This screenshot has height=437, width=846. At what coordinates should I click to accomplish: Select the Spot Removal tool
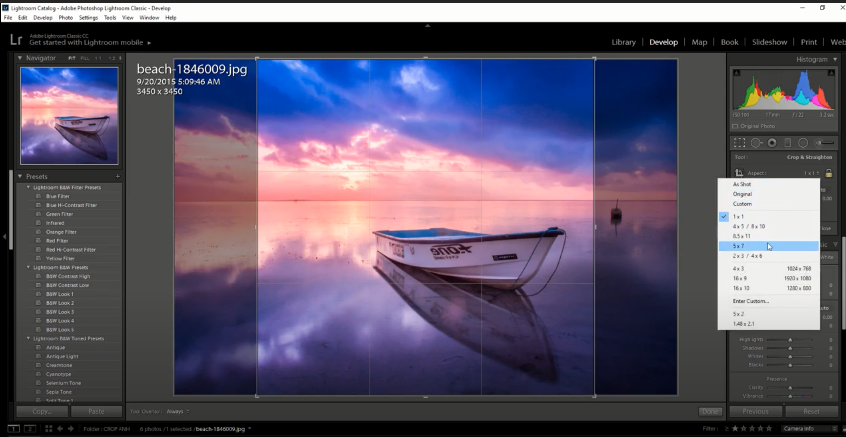point(756,143)
